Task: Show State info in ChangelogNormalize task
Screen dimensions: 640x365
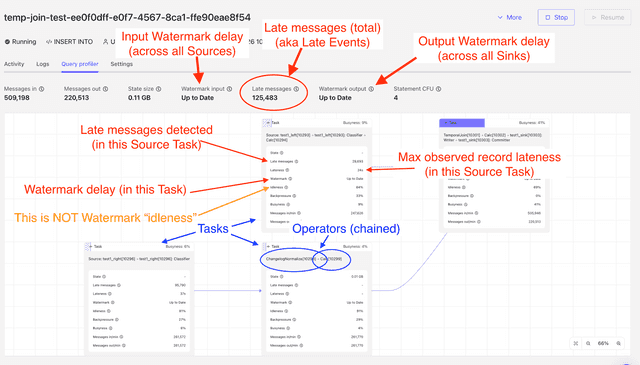Action: click(282, 277)
